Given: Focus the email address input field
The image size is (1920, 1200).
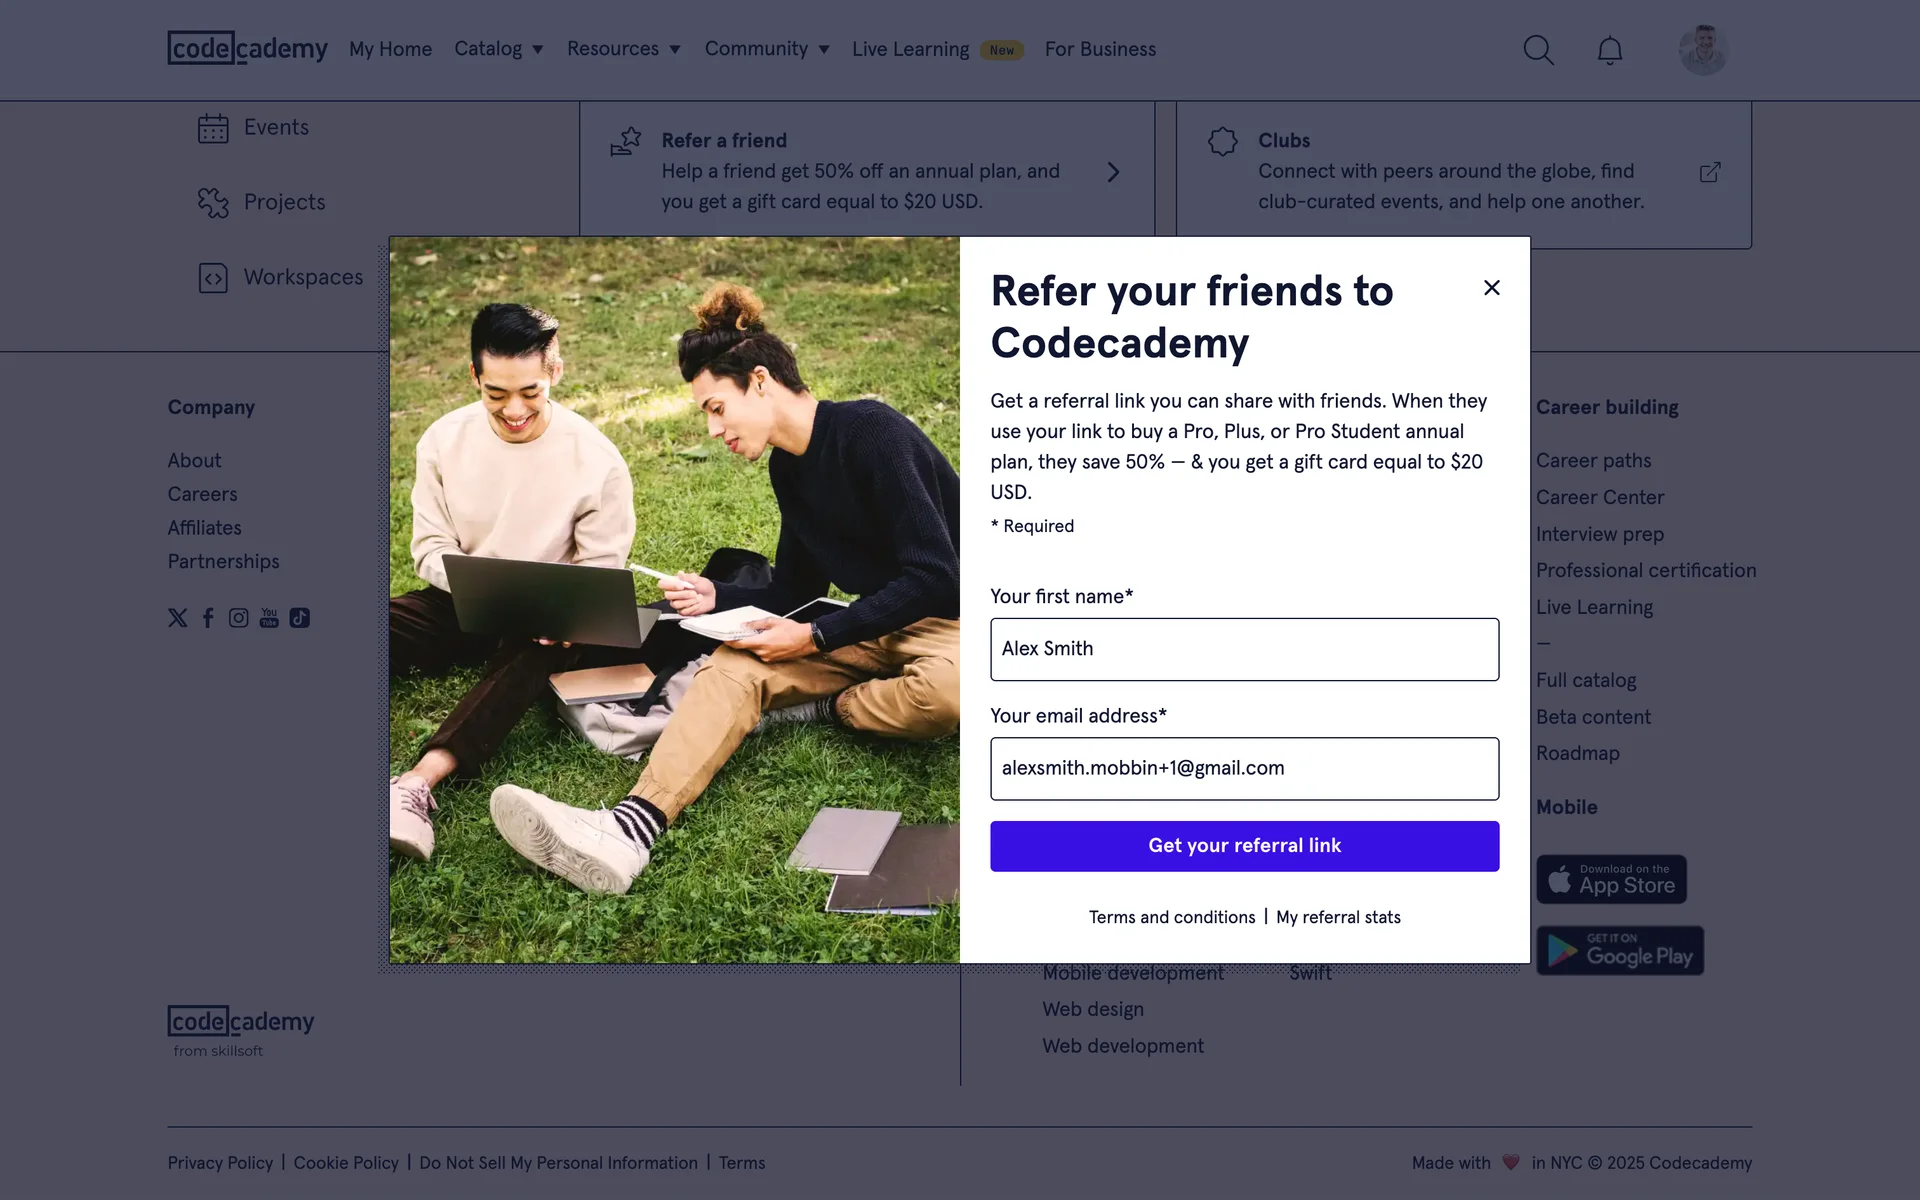Looking at the screenshot, I should pyautogui.click(x=1244, y=769).
